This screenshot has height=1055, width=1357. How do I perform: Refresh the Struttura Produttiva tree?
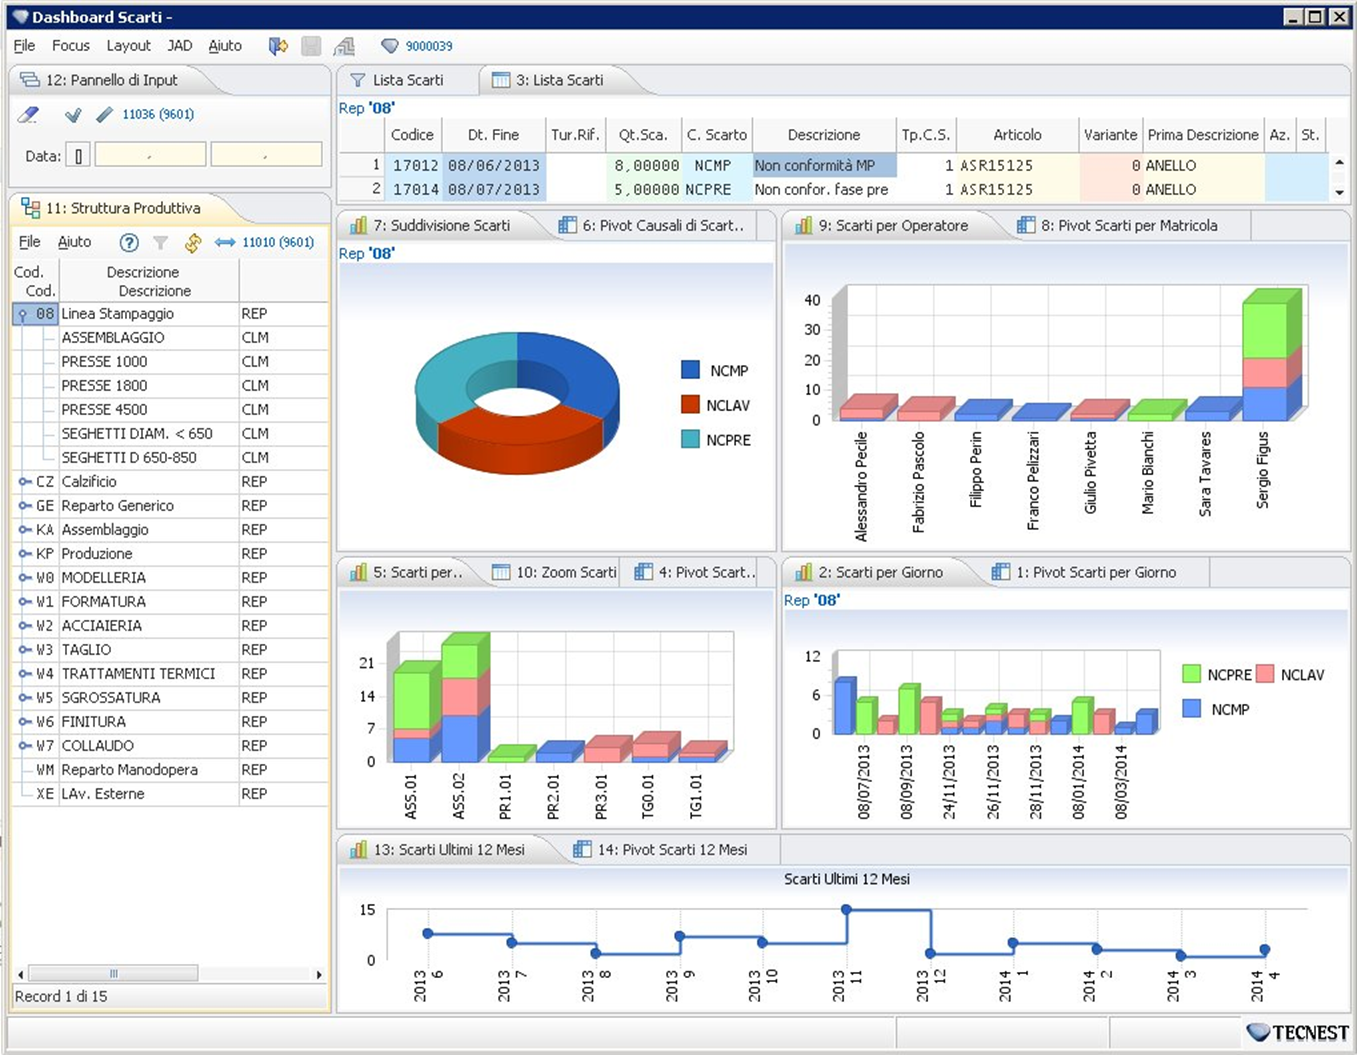[x=193, y=242]
